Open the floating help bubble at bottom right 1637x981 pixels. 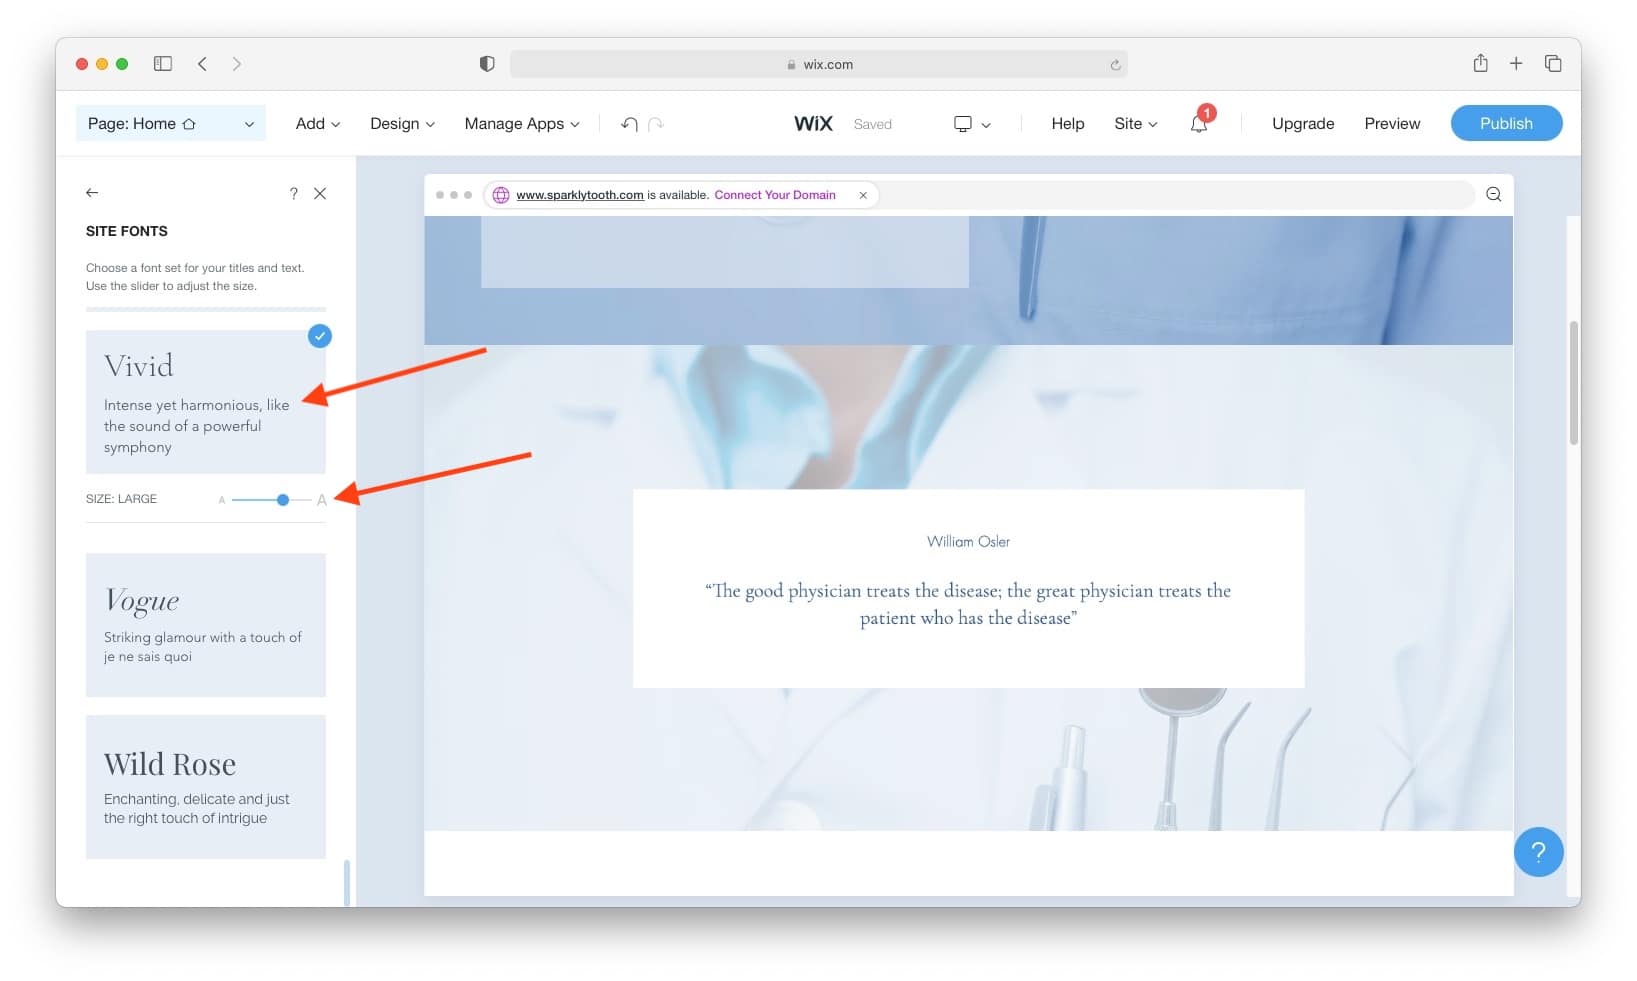[1538, 851]
